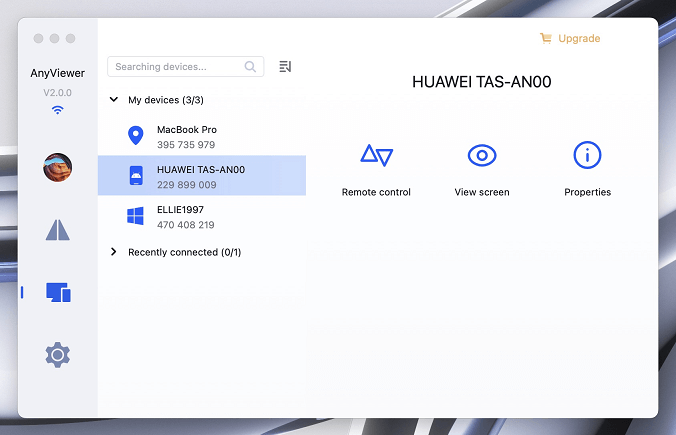Click the HUAWEI Android phone icon

[136, 175]
